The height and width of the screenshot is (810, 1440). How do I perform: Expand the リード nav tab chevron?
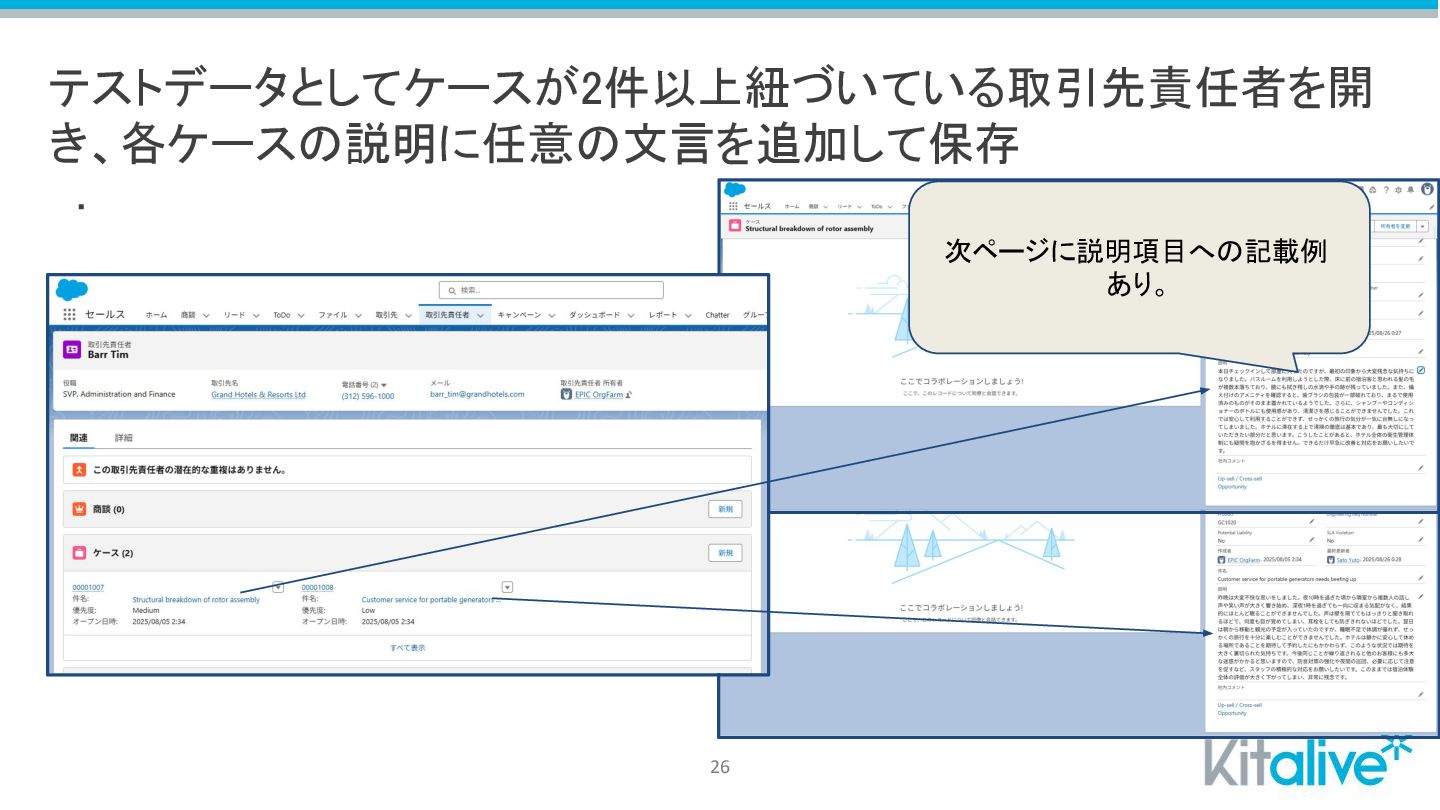[255, 315]
